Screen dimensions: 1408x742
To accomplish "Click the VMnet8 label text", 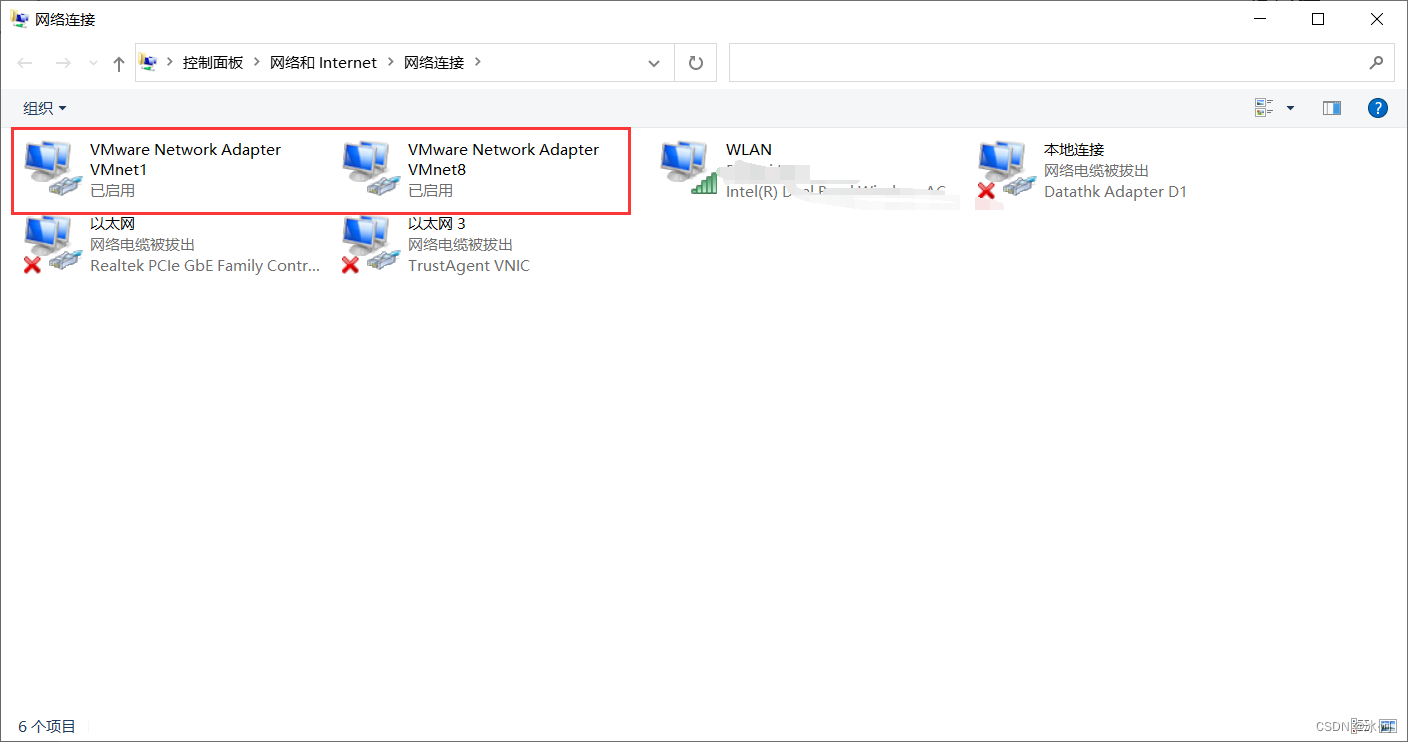I will [437, 170].
